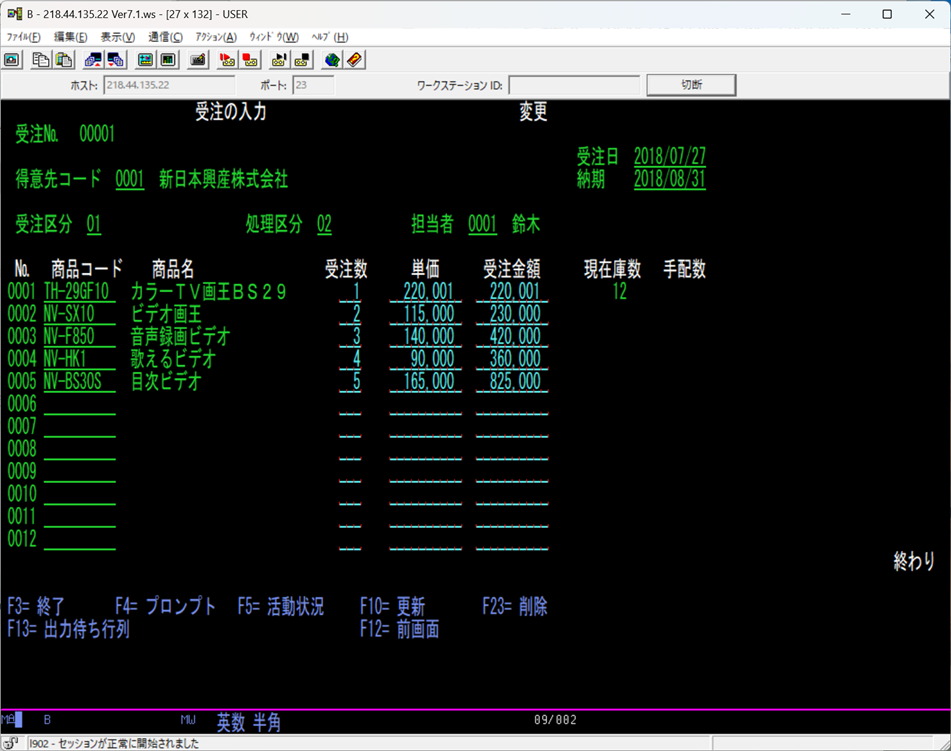Viewport: 951px width, 751px height.
Task: Click the print screen toolbar icon
Action: (x=12, y=59)
